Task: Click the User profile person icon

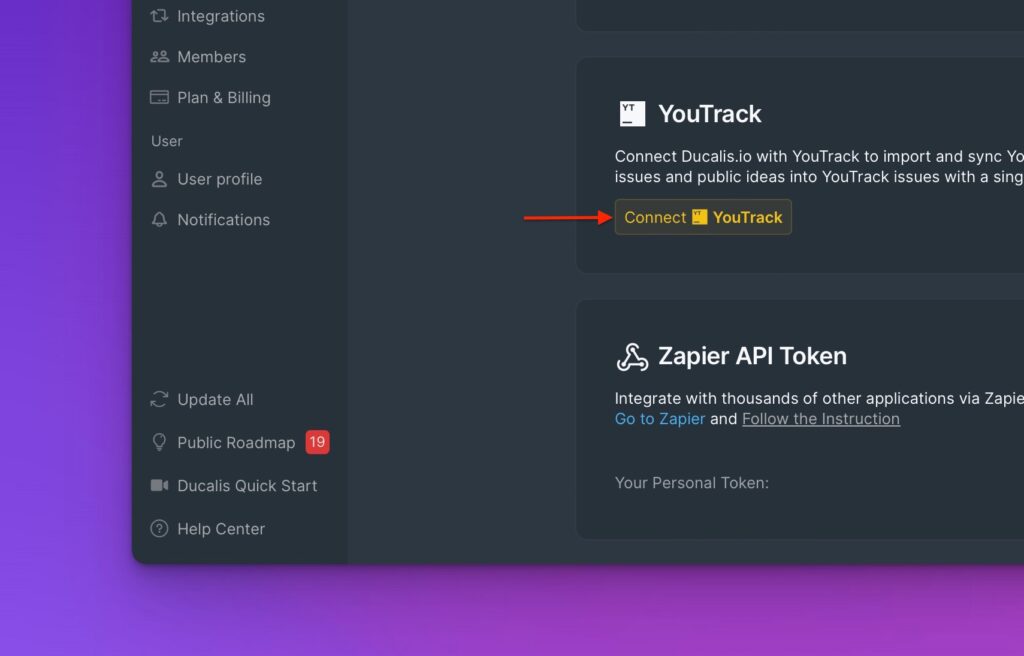Action: [x=159, y=179]
